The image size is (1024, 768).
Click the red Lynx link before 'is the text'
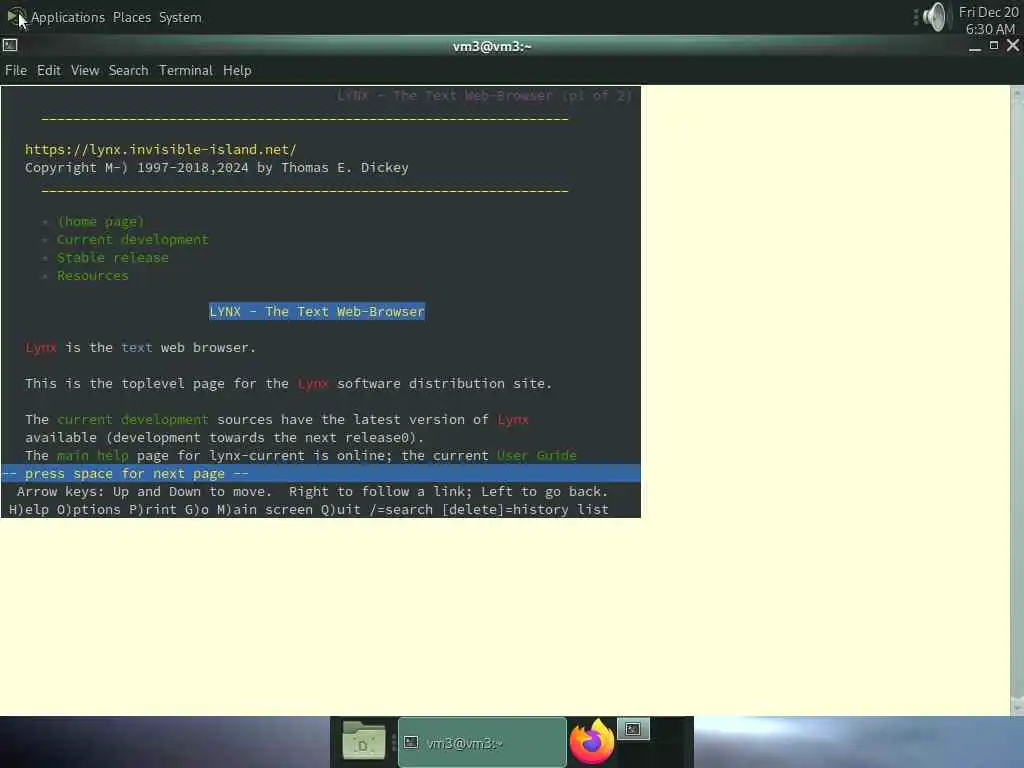40,347
